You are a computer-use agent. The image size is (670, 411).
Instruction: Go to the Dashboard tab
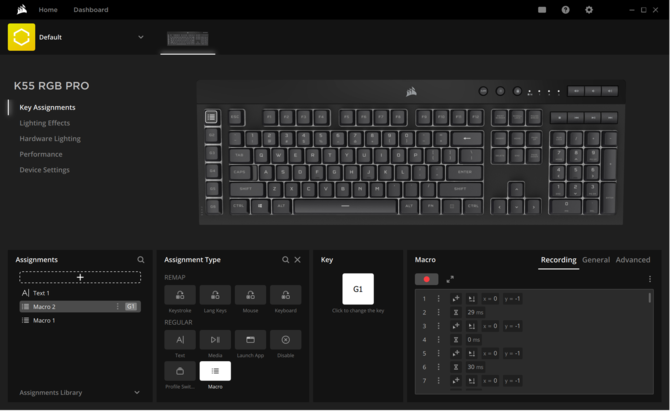click(x=91, y=9)
